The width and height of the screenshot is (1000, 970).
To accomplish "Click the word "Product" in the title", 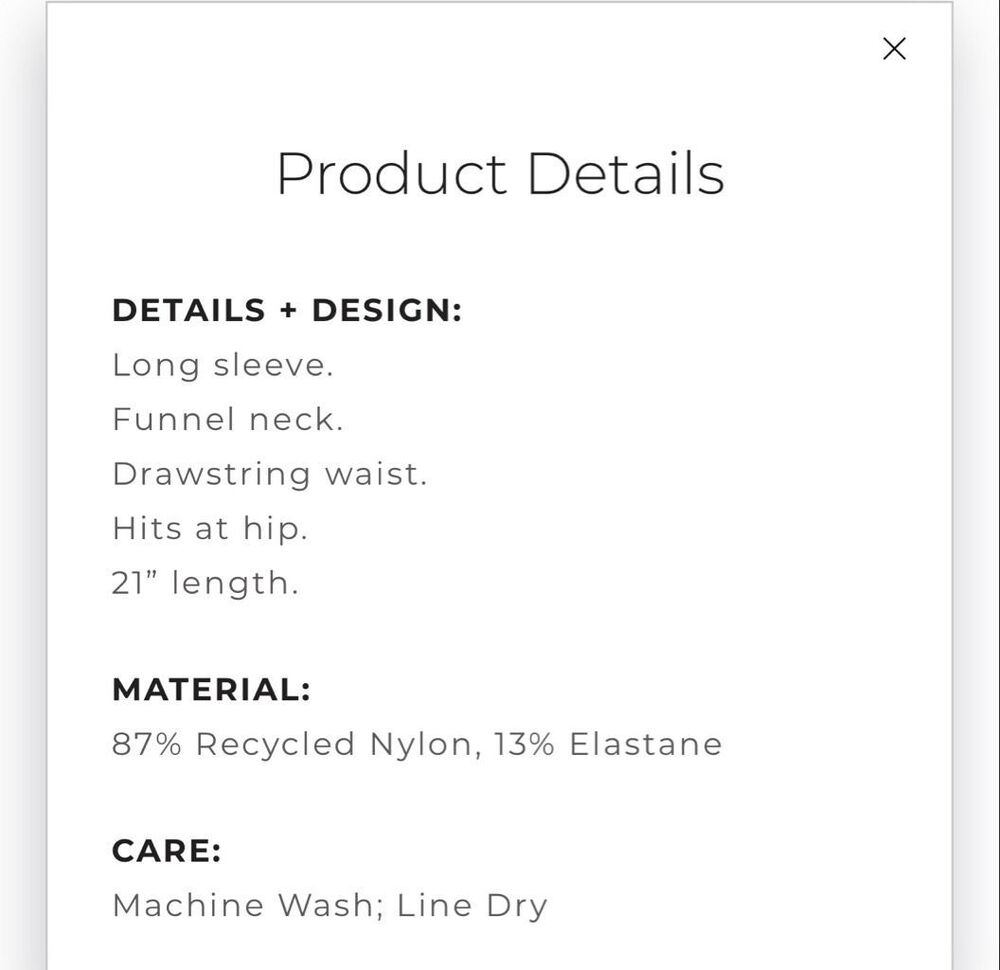I will (392, 173).
